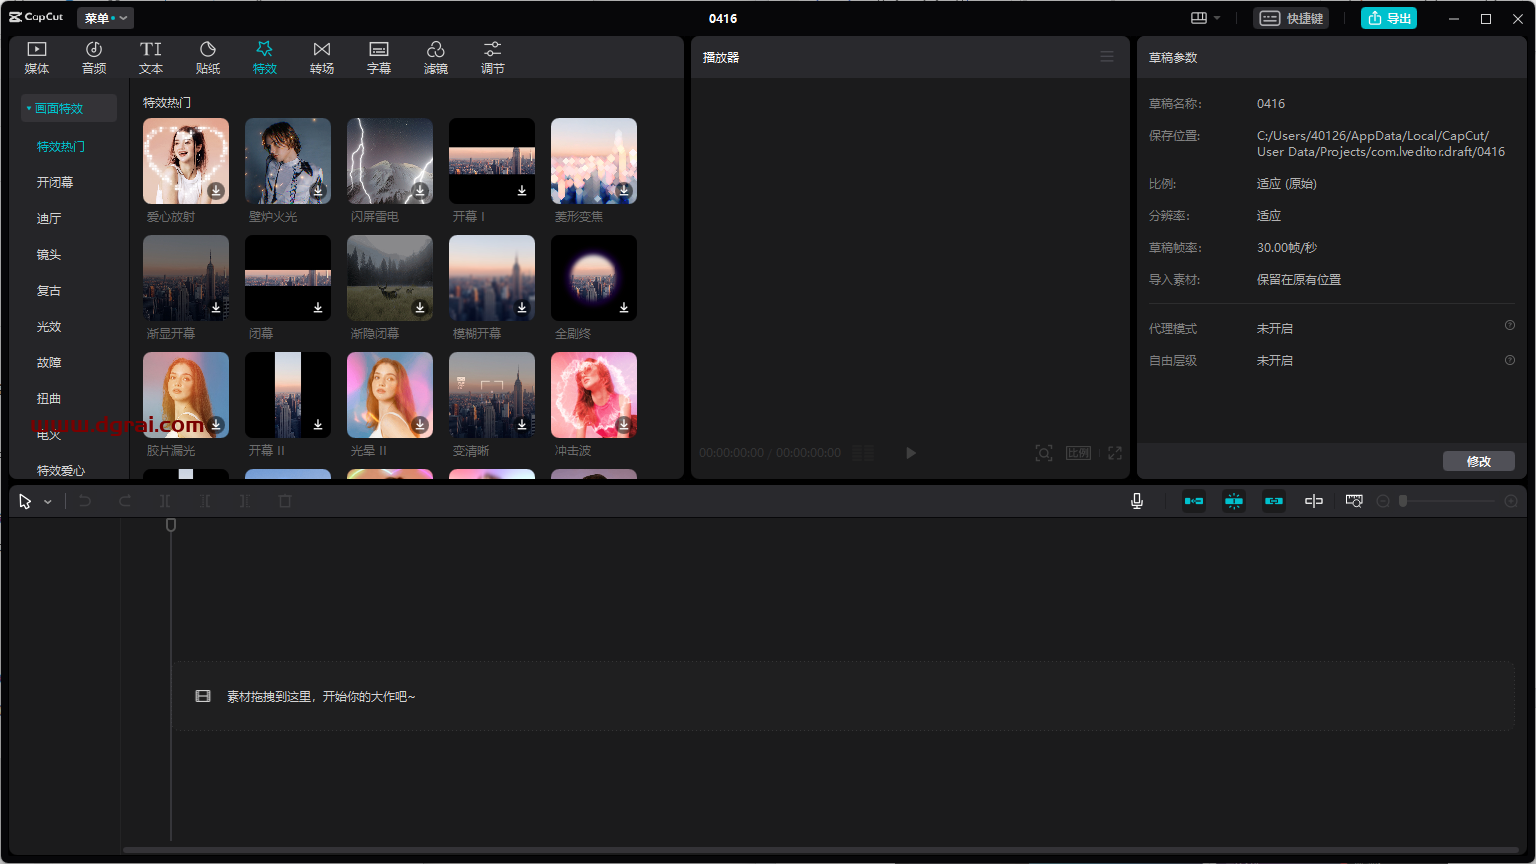
Task: Play the preview in the player
Action: tap(911, 453)
